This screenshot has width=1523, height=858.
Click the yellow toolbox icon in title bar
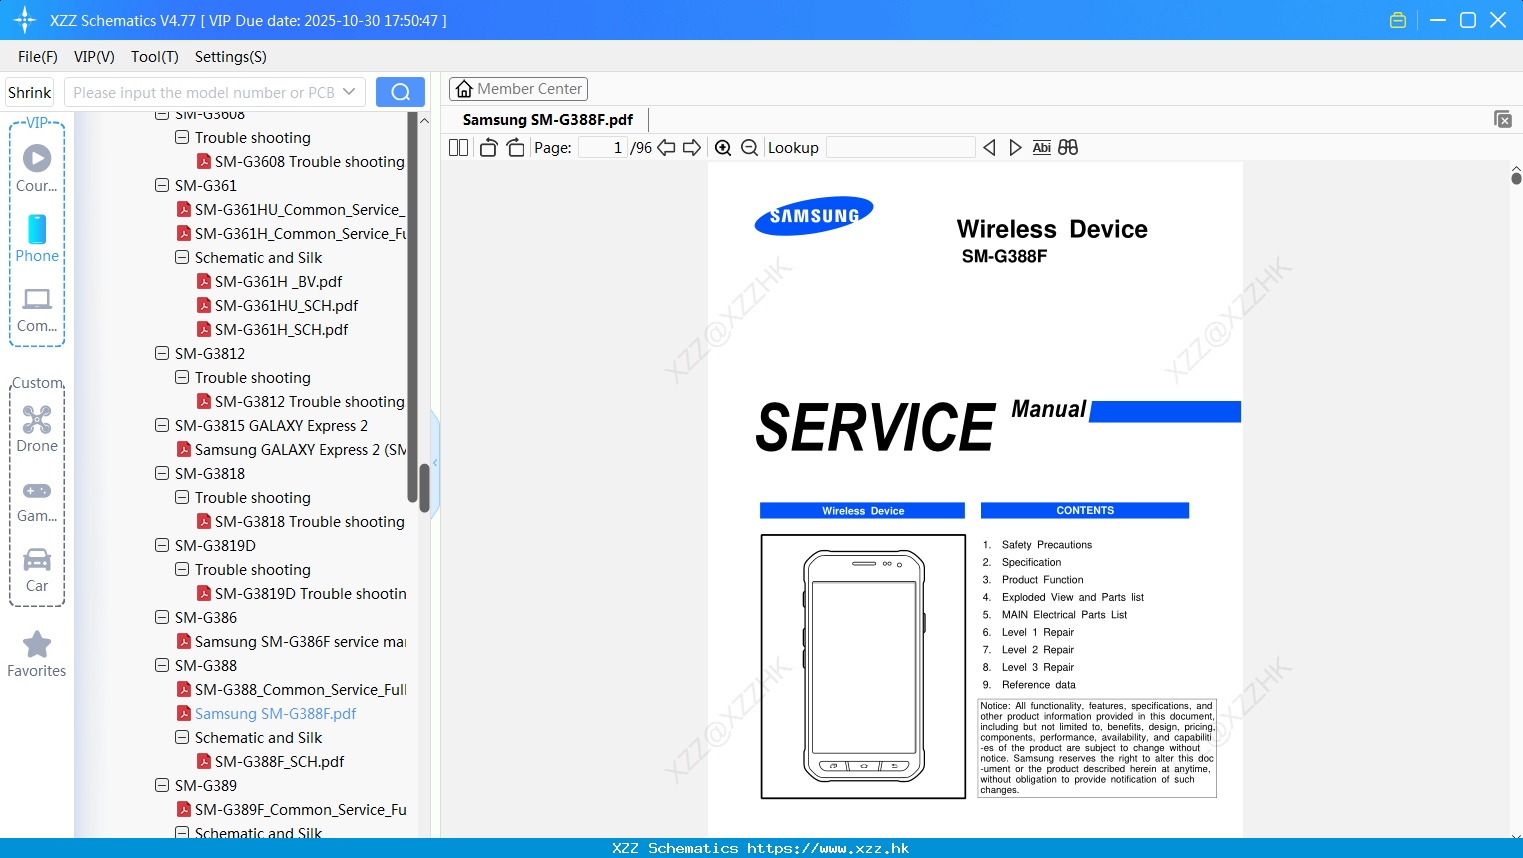point(1398,20)
